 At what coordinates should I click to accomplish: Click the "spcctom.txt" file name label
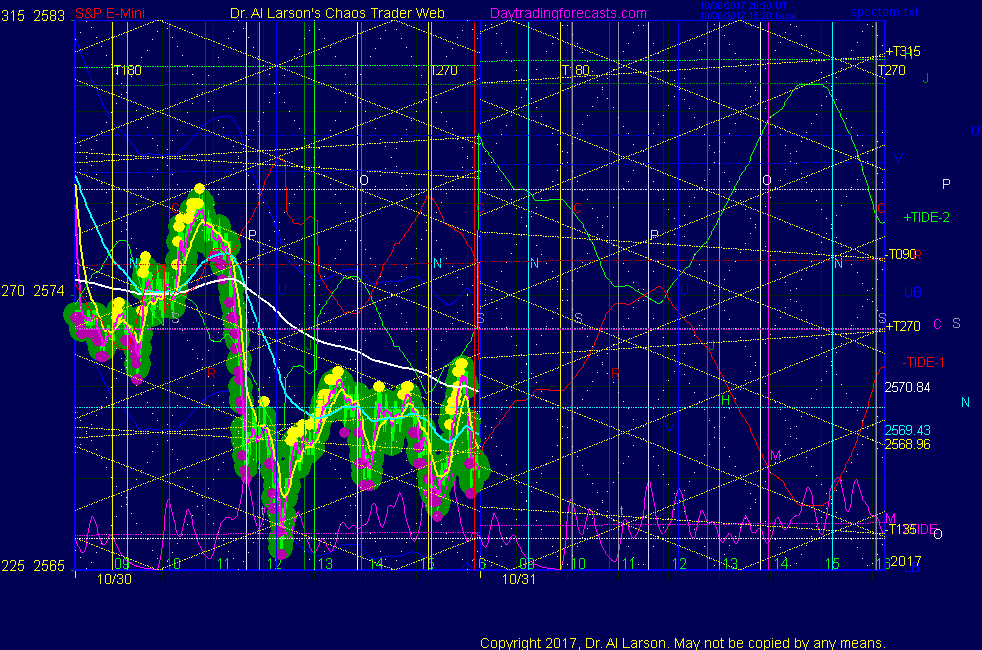click(884, 11)
